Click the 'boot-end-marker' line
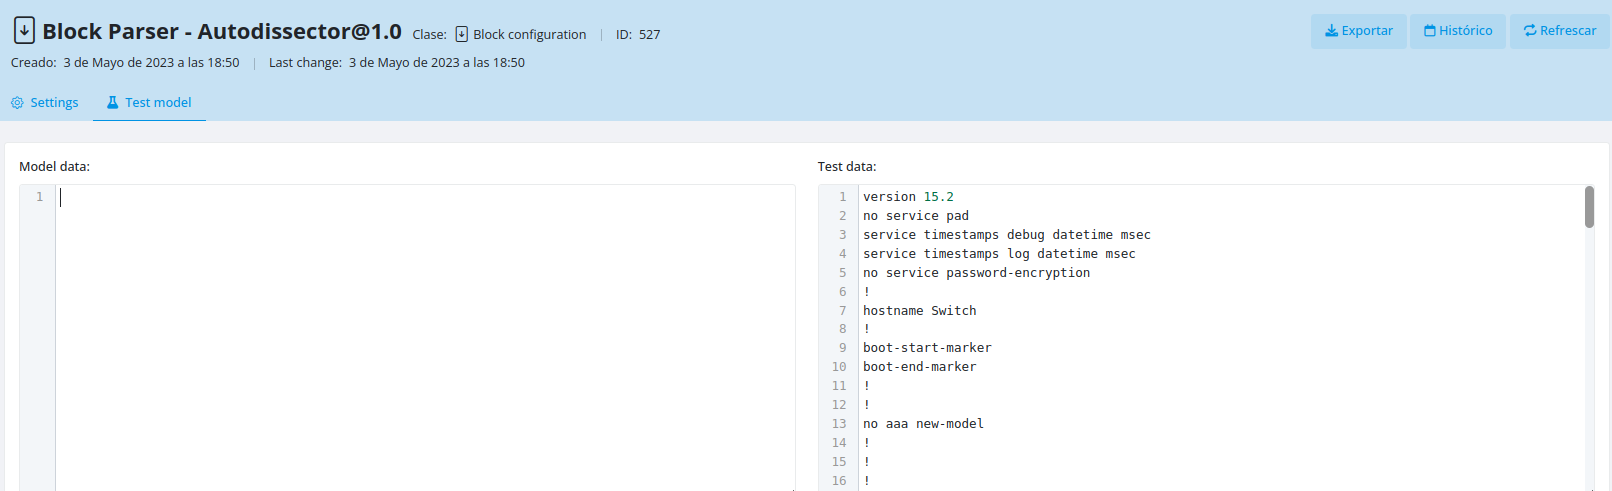The width and height of the screenshot is (1612, 491). click(x=919, y=367)
